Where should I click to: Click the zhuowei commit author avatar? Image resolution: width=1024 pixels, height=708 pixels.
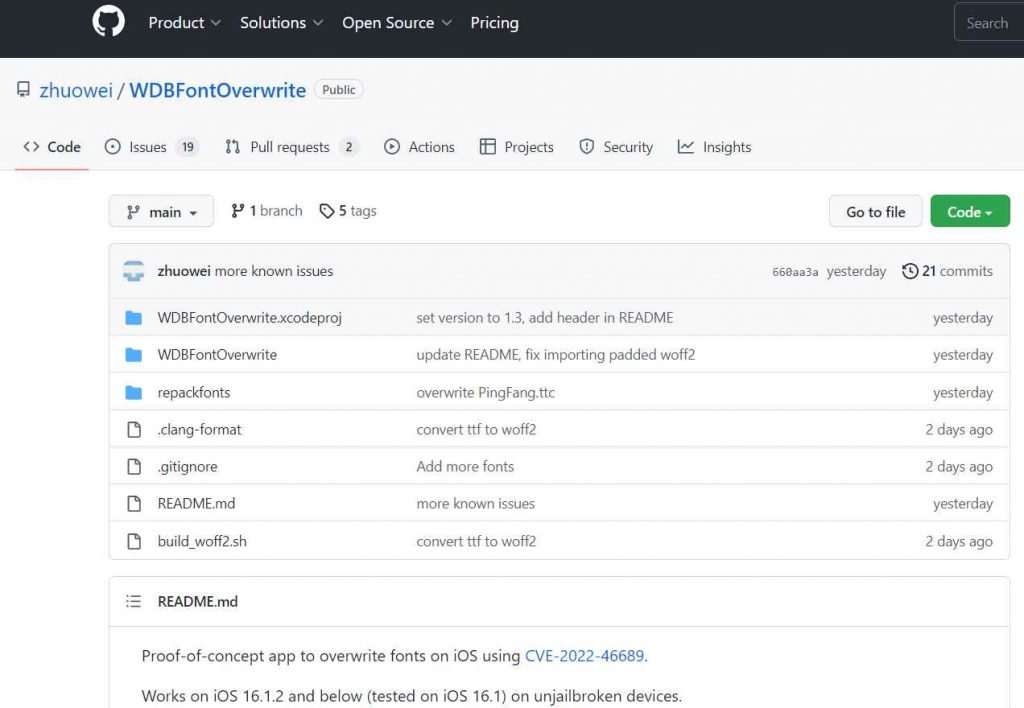tap(134, 271)
